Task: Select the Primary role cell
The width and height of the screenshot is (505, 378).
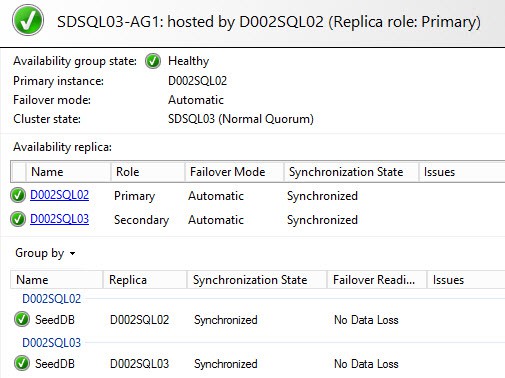Action: click(x=135, y=196)
